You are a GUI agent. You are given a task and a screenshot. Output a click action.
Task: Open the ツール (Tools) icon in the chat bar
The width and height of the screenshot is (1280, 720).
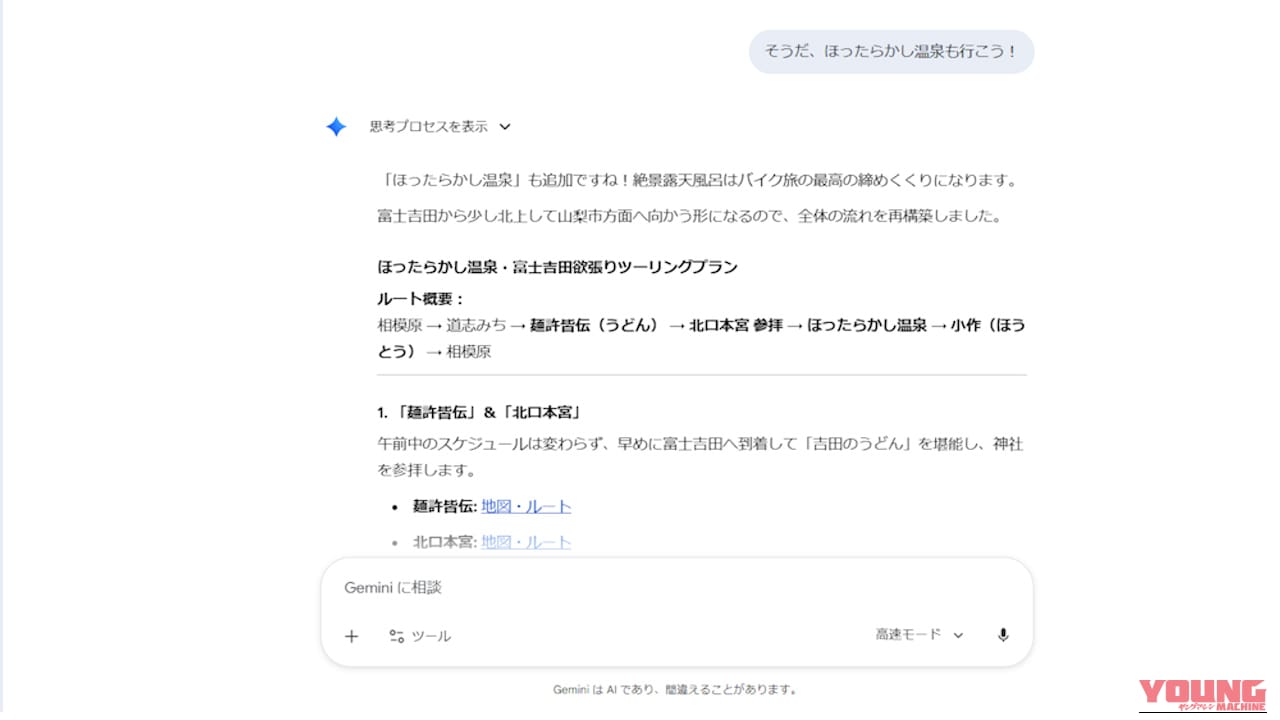point(422,636)
